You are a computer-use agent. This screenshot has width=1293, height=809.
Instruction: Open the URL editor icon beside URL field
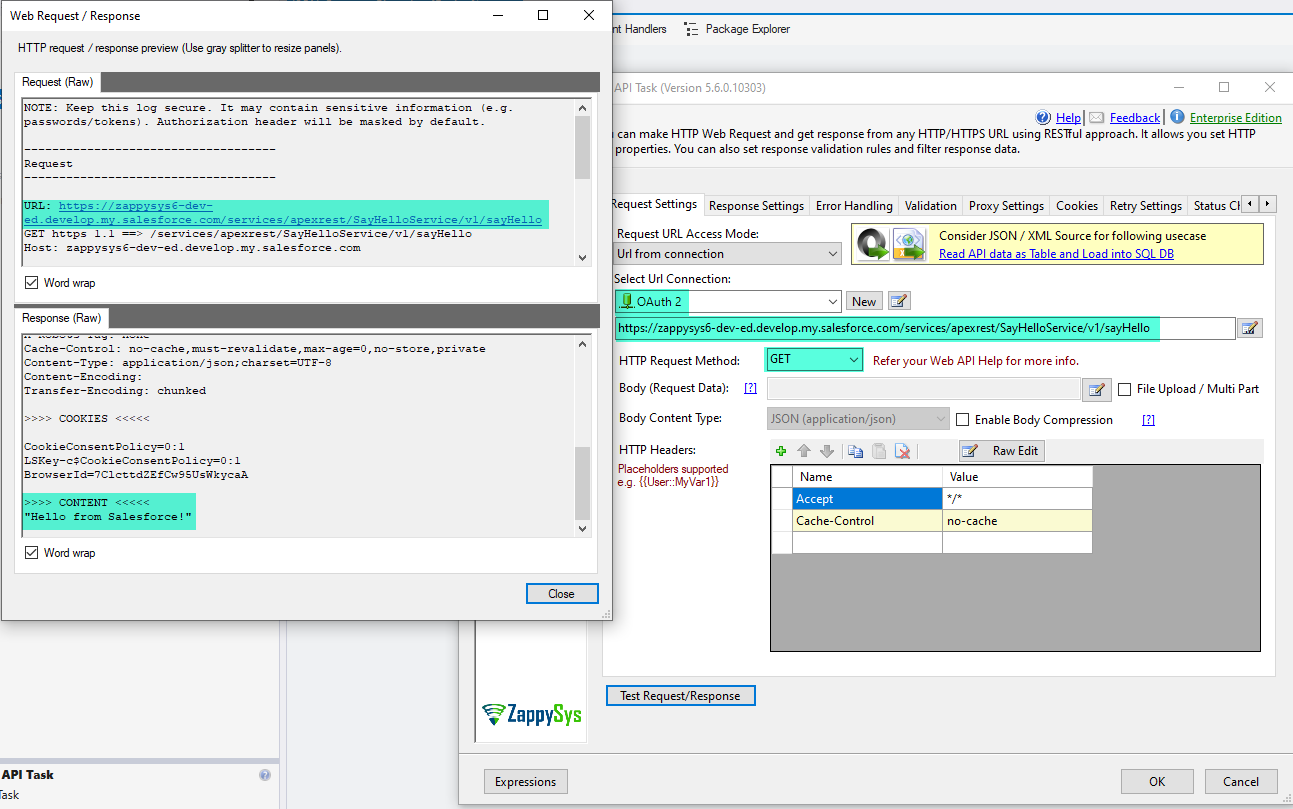pos(1250,328)
